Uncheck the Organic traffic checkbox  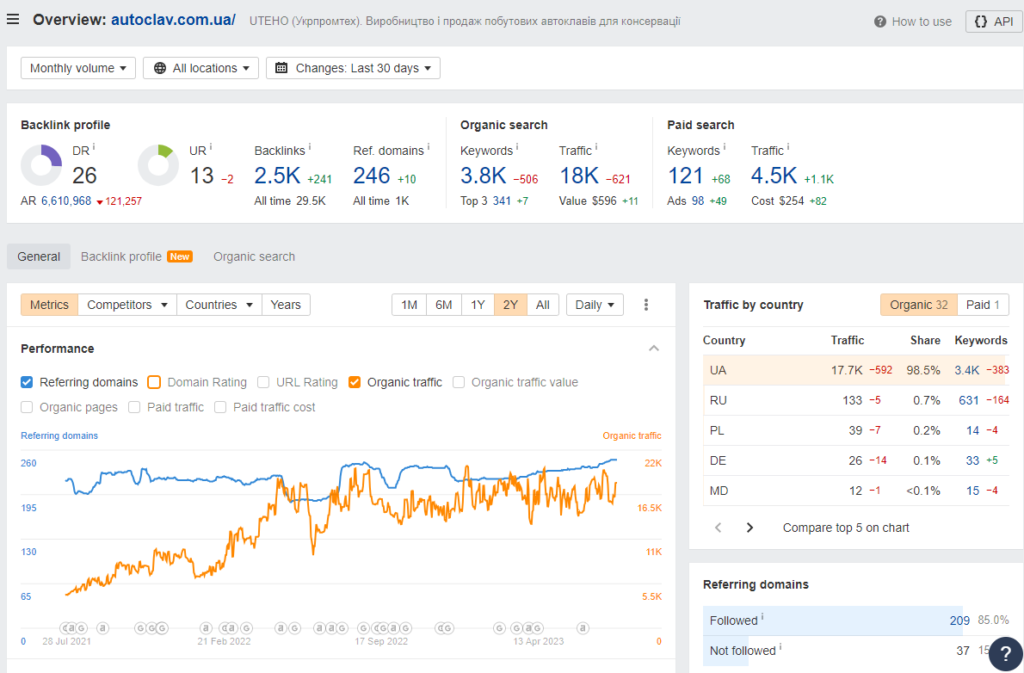coord(354,382)
